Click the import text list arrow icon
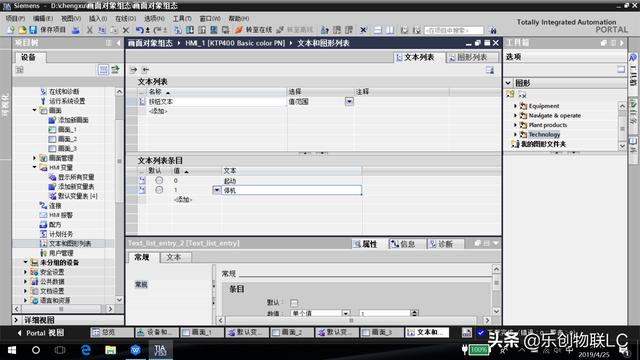Screen dimensions: 640x360 pyautogui.click(x=145, y=70)
